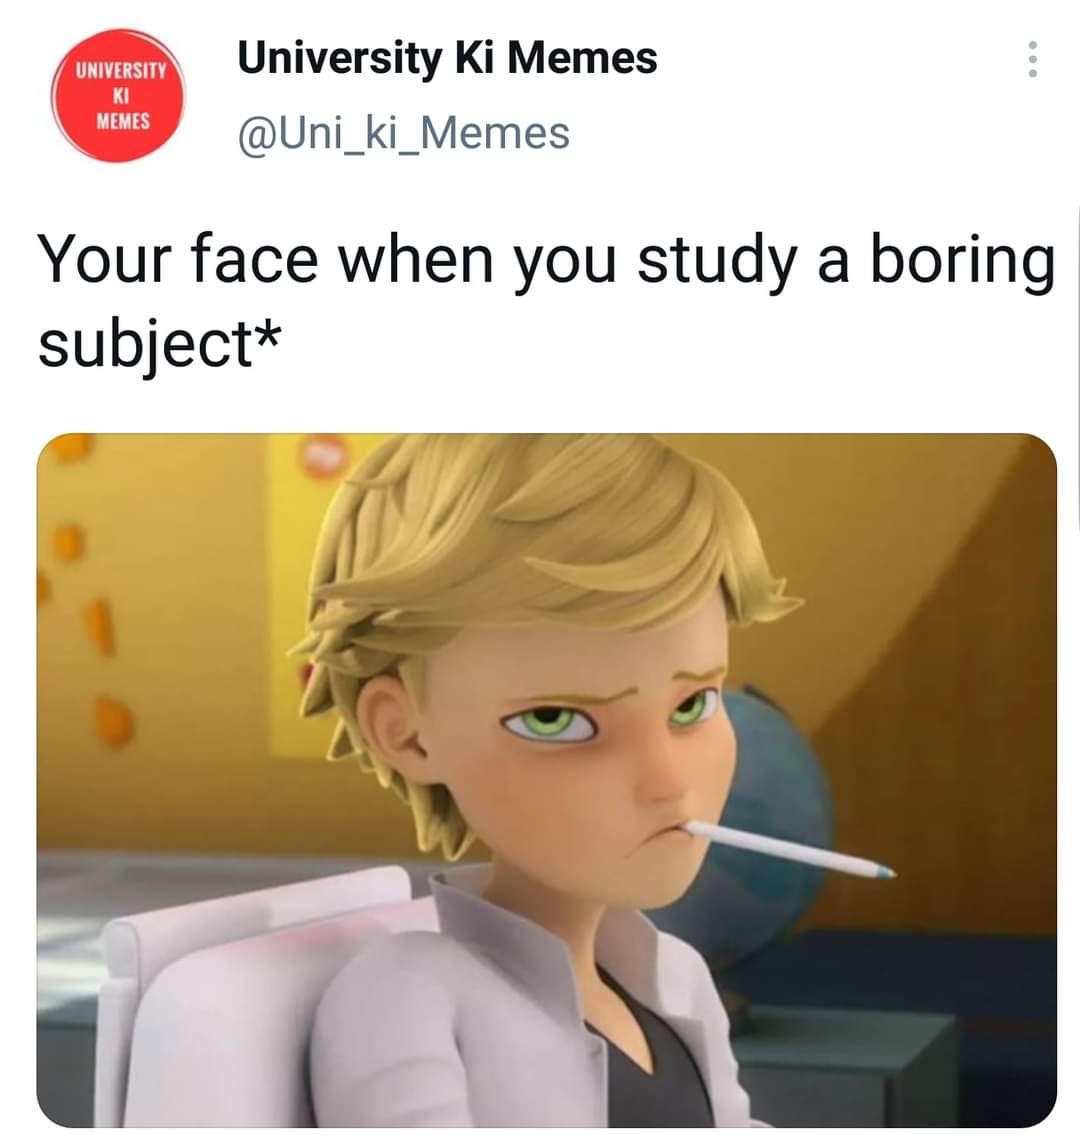1080x1135 pixels.
Task: Open the attached meme image
Action: tap(547, 780)
